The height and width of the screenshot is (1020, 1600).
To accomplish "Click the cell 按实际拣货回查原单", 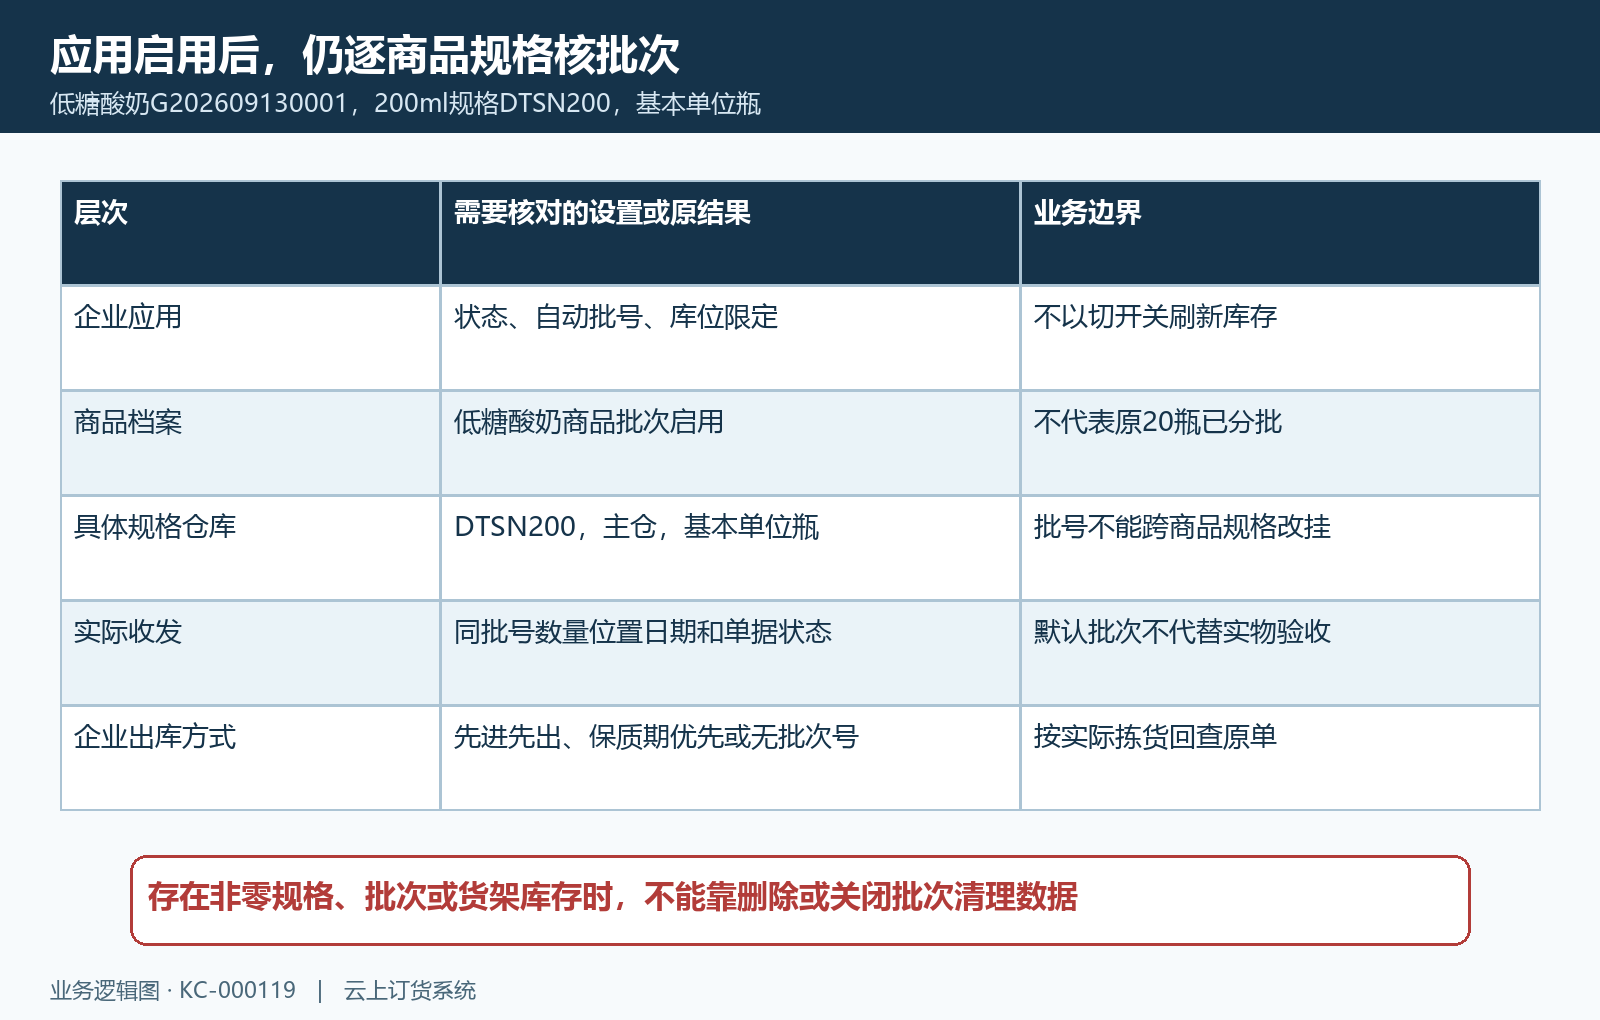I will [1280, 757].
